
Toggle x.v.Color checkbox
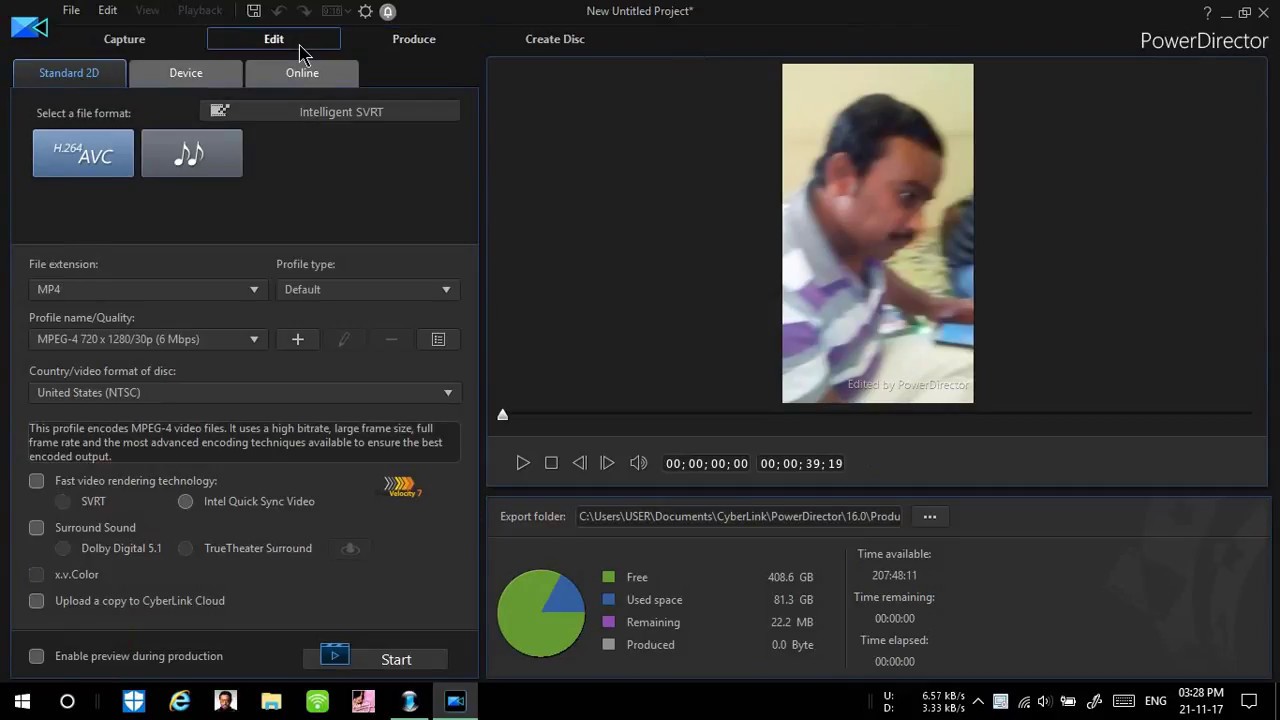pyautogui.click(x=37, y=574)
